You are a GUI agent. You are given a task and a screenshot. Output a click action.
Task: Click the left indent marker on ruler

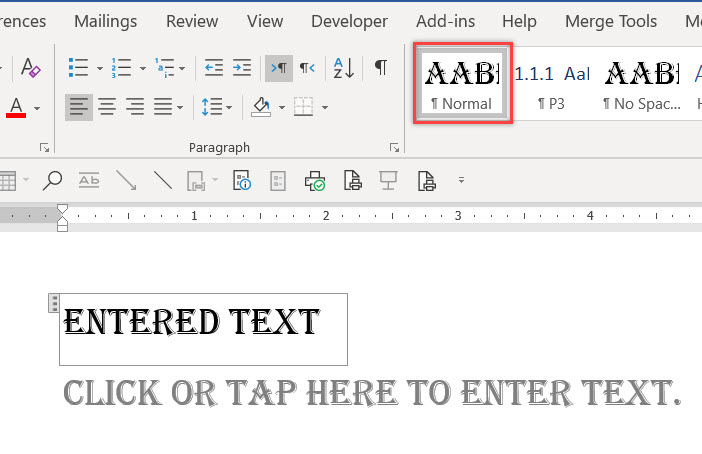[x=62, y=227]
